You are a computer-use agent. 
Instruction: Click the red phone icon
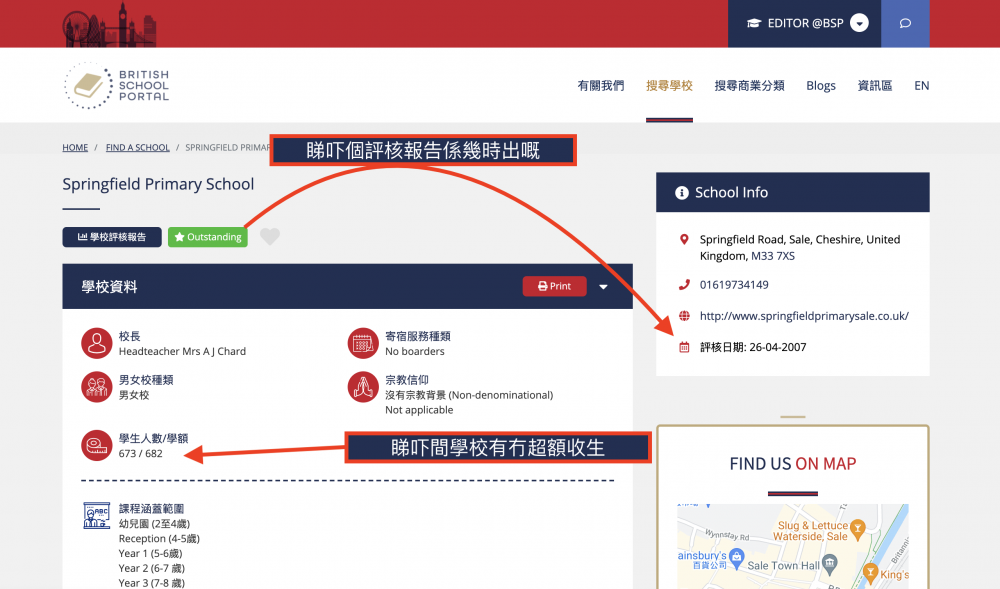(x=684, y=285)
